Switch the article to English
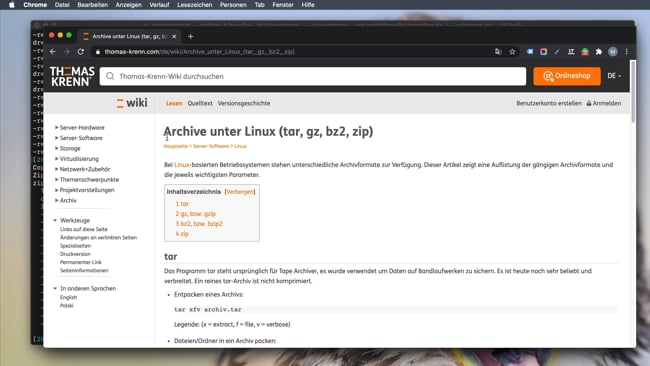The image size is (650, 366). 68,297
